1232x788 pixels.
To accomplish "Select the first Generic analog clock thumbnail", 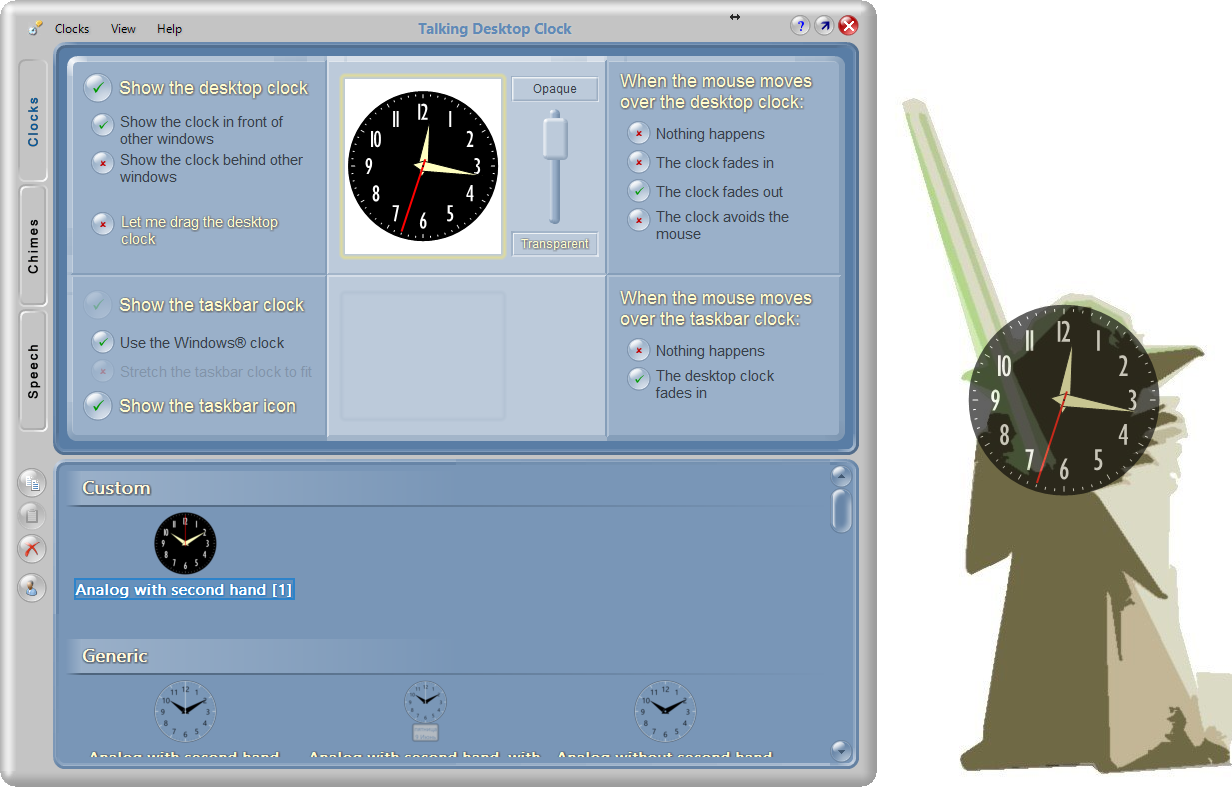I will pos(185,711).
